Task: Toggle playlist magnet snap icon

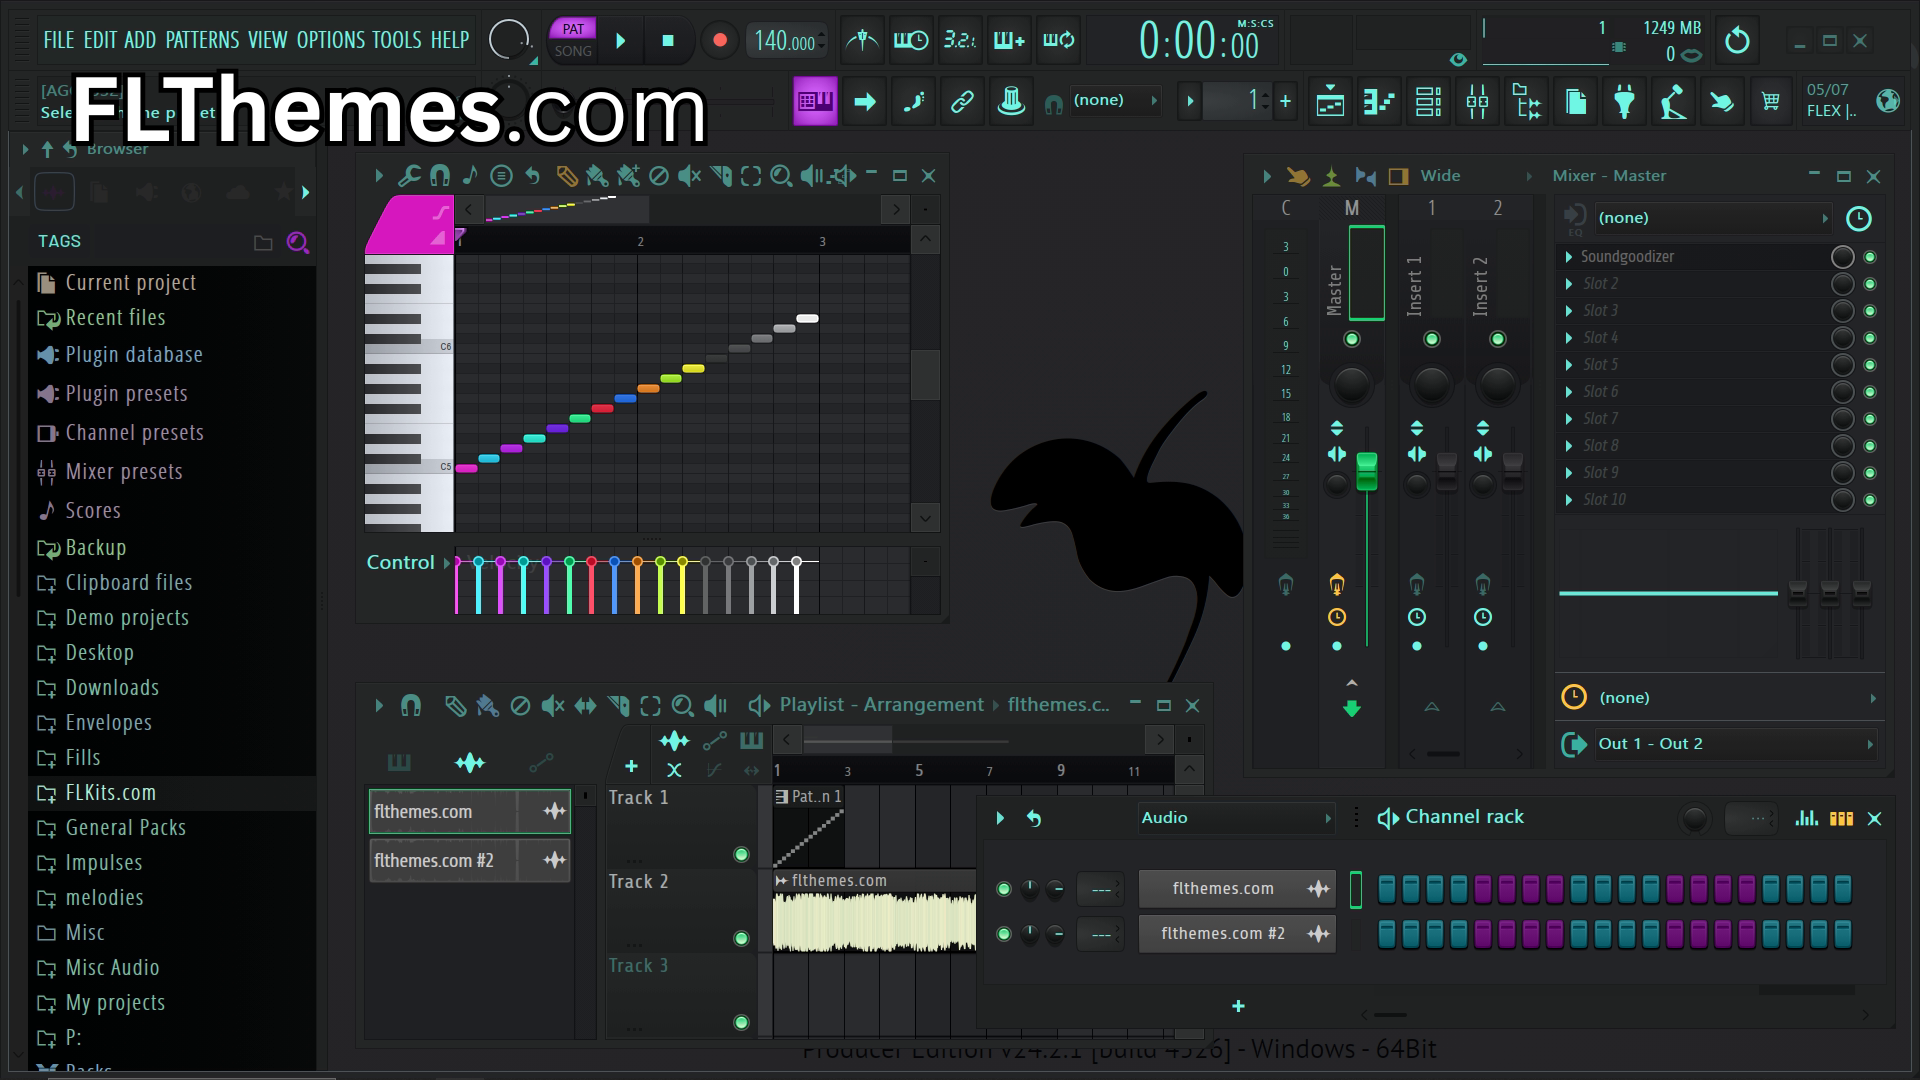Action: click(x=411, y=706)
